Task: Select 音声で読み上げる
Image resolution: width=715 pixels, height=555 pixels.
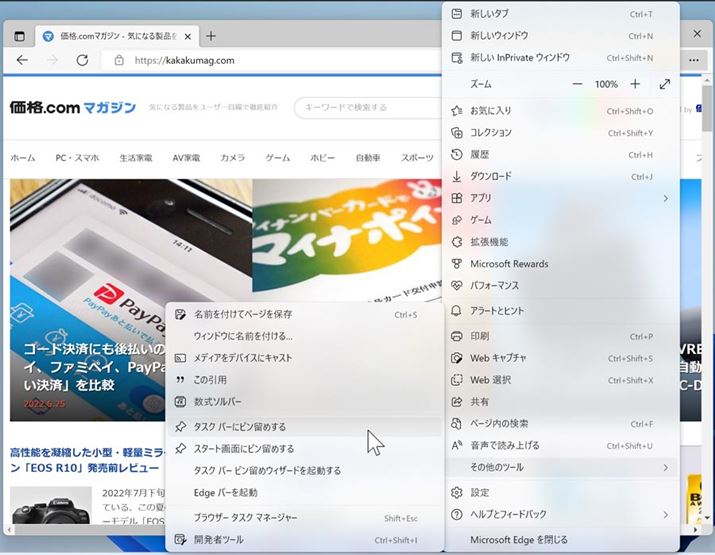Action: click(x=560, y=446)
